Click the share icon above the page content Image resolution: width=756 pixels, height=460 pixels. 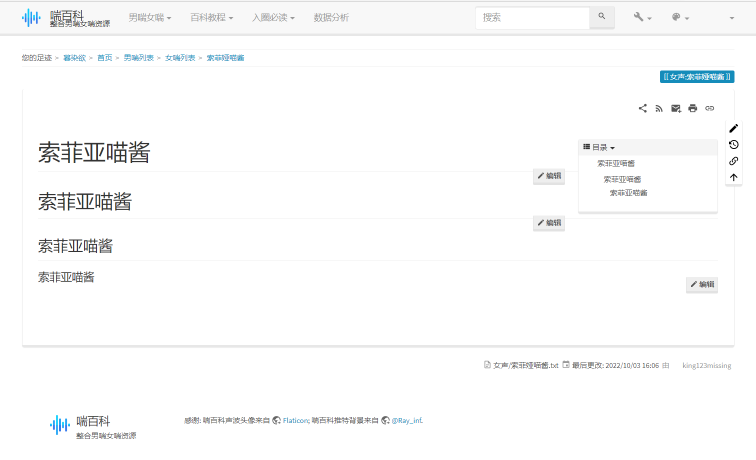coord(643,108)
